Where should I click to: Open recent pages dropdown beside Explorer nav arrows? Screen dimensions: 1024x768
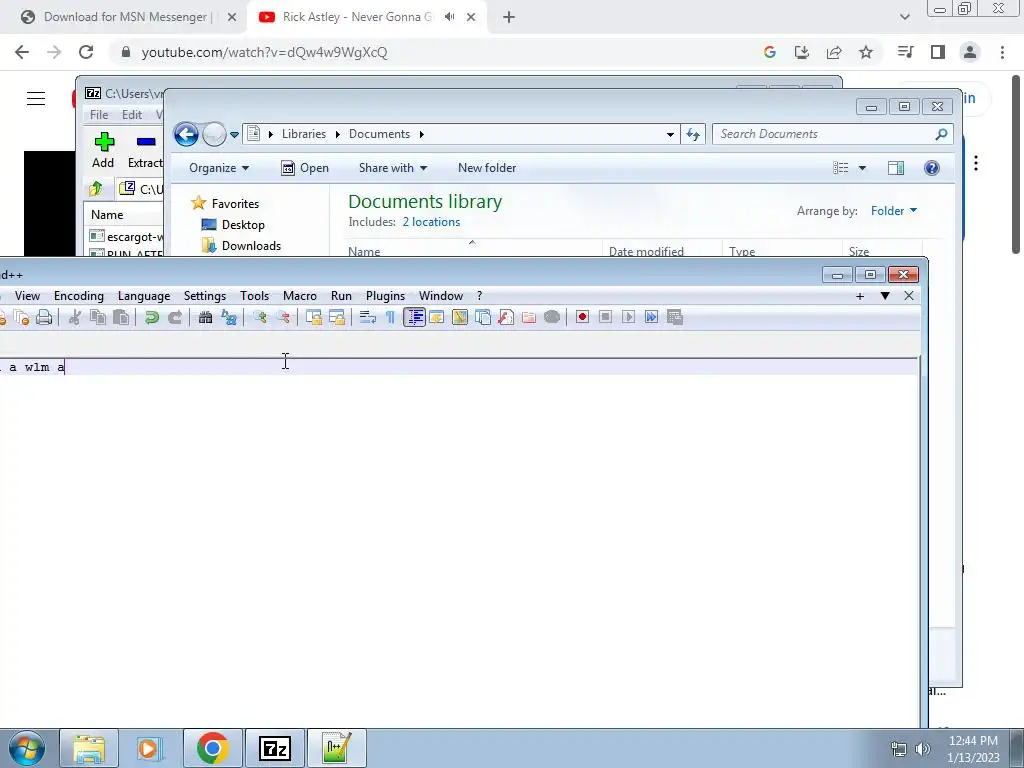tap(234, 135)
